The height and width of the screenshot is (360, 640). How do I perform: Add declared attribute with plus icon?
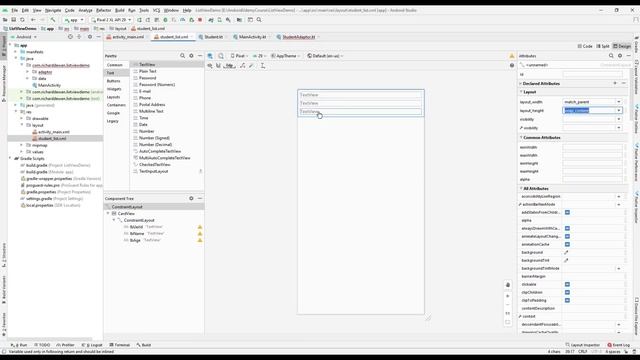pos(615,83)
